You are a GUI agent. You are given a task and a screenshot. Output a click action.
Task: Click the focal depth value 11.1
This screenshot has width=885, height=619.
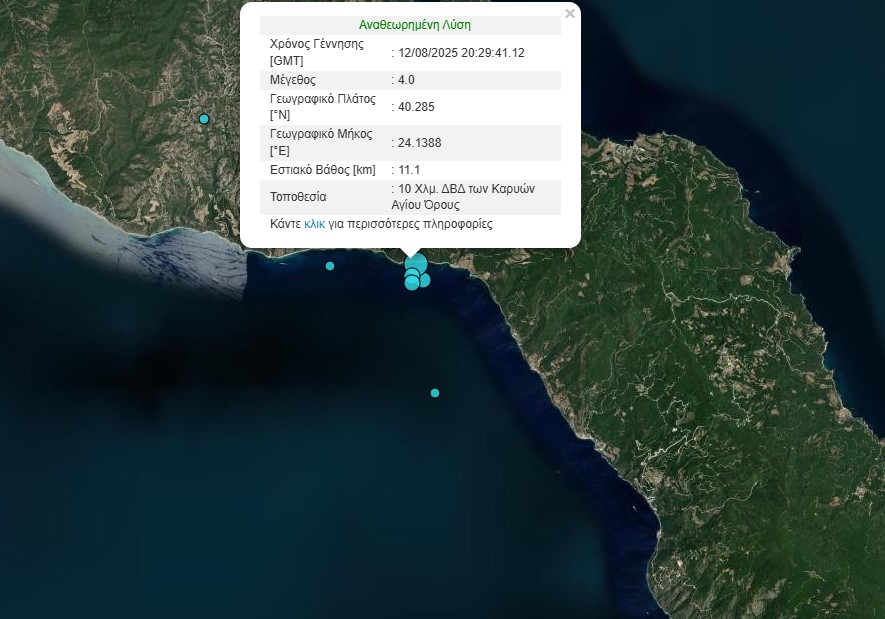point(409,170)
